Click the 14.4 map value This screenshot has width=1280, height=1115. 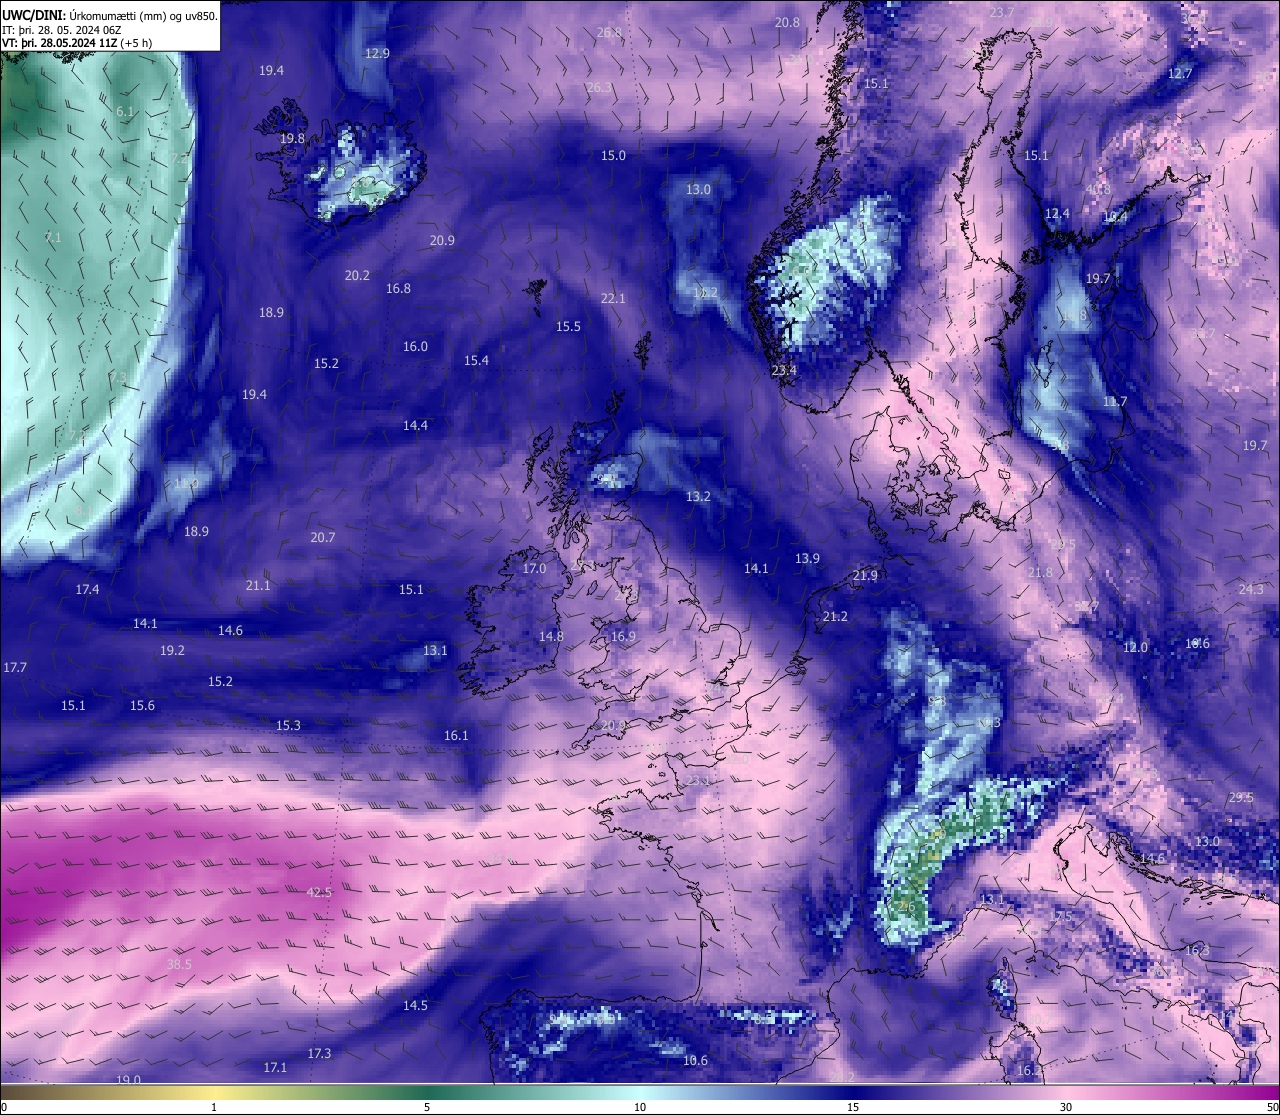pos(415,425)
